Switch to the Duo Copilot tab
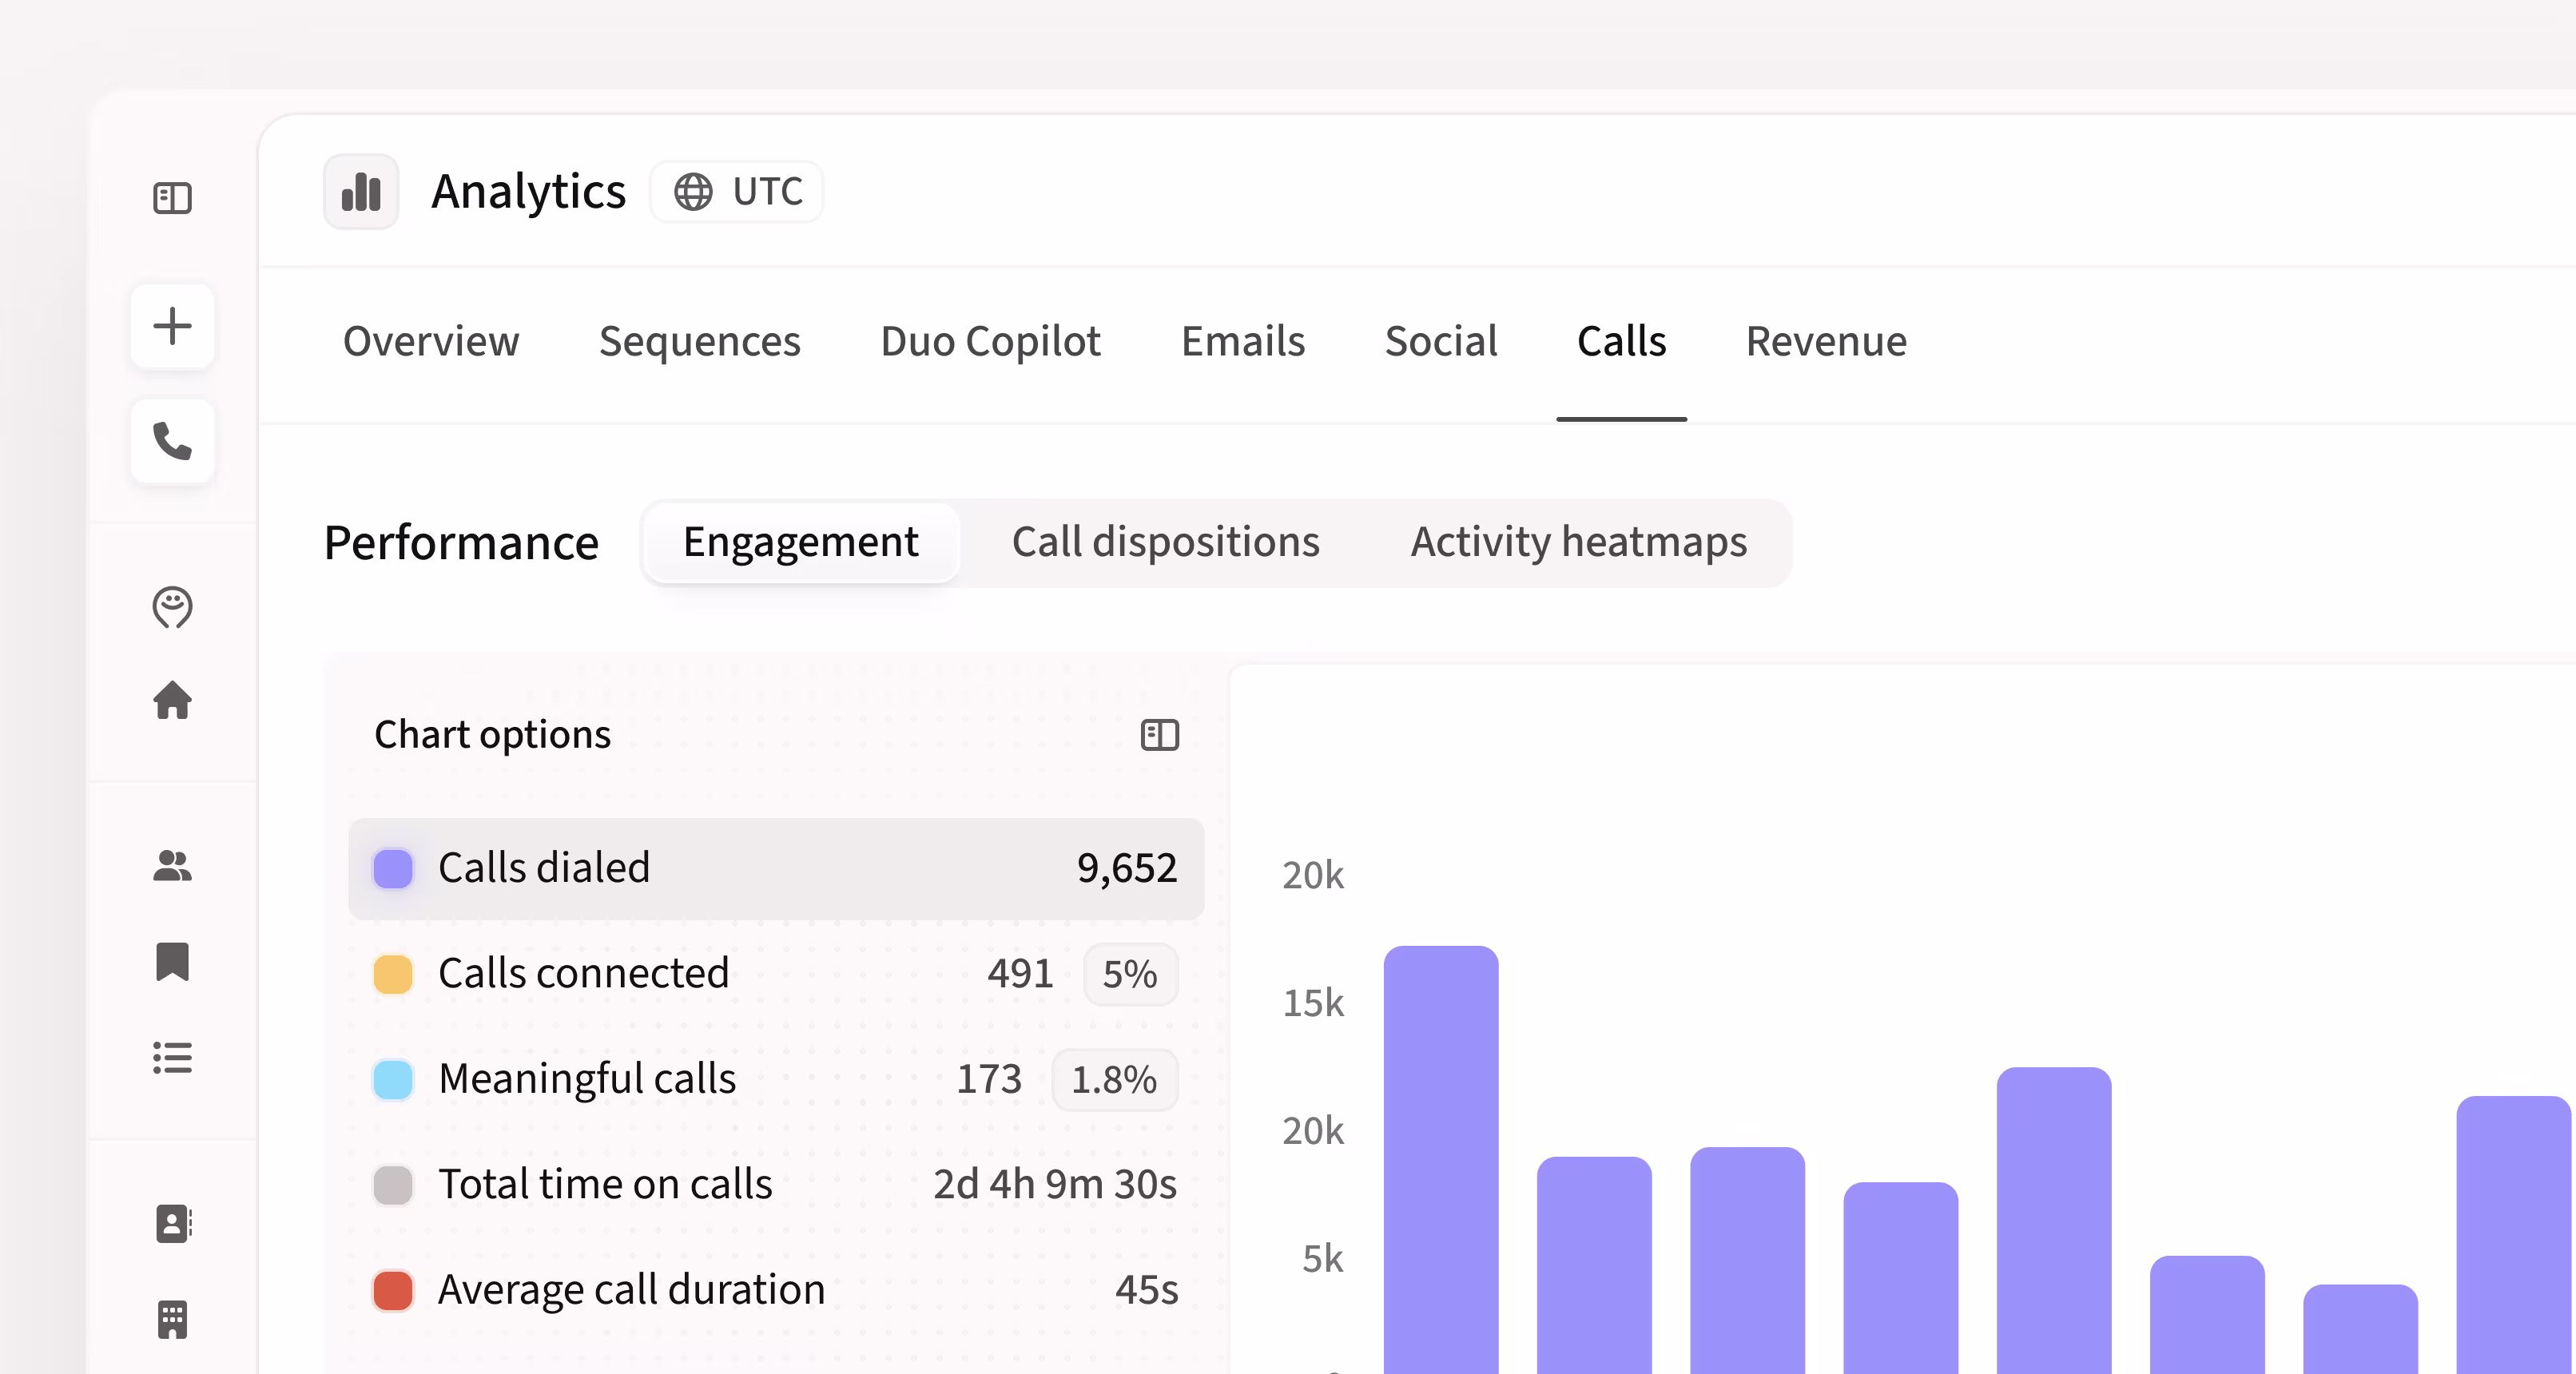This screenshot has height=1374, width=2576. (990, 341)
